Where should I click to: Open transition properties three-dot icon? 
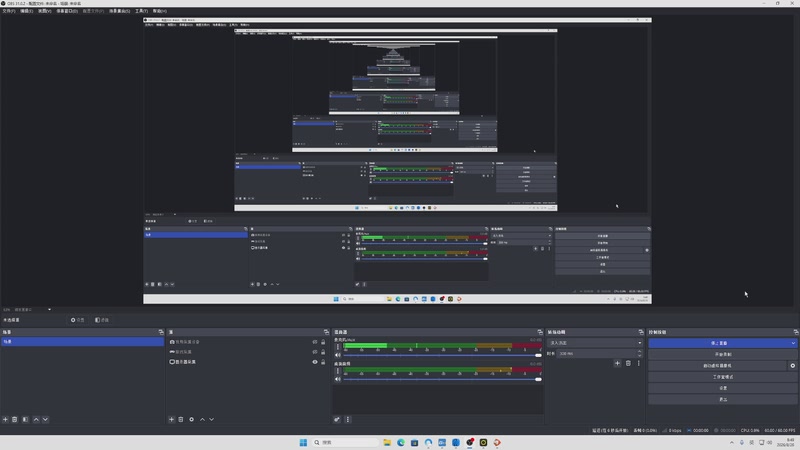click(638, 363)
